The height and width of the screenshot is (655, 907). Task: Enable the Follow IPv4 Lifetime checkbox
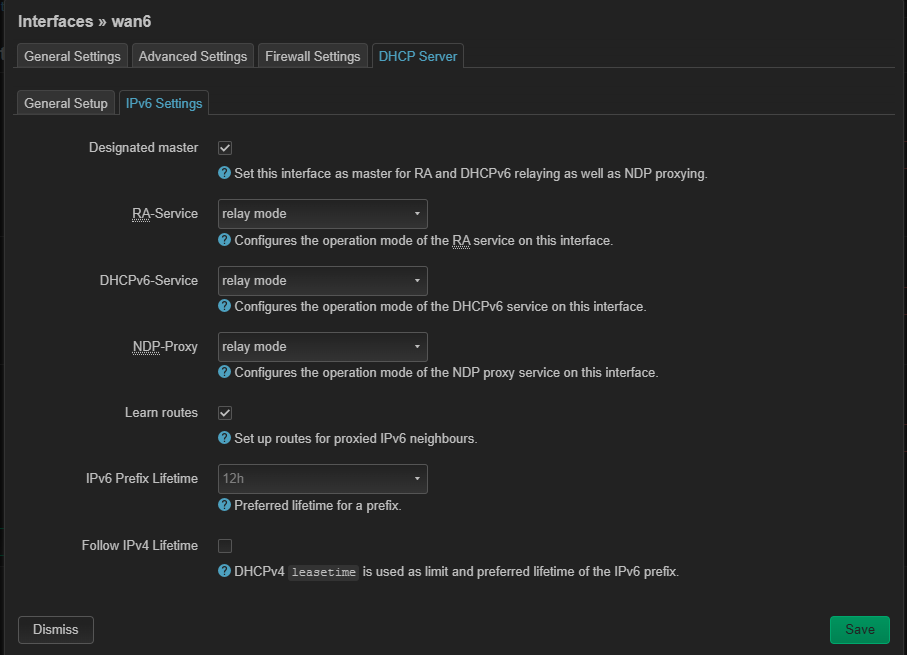[x=225, y=546]
